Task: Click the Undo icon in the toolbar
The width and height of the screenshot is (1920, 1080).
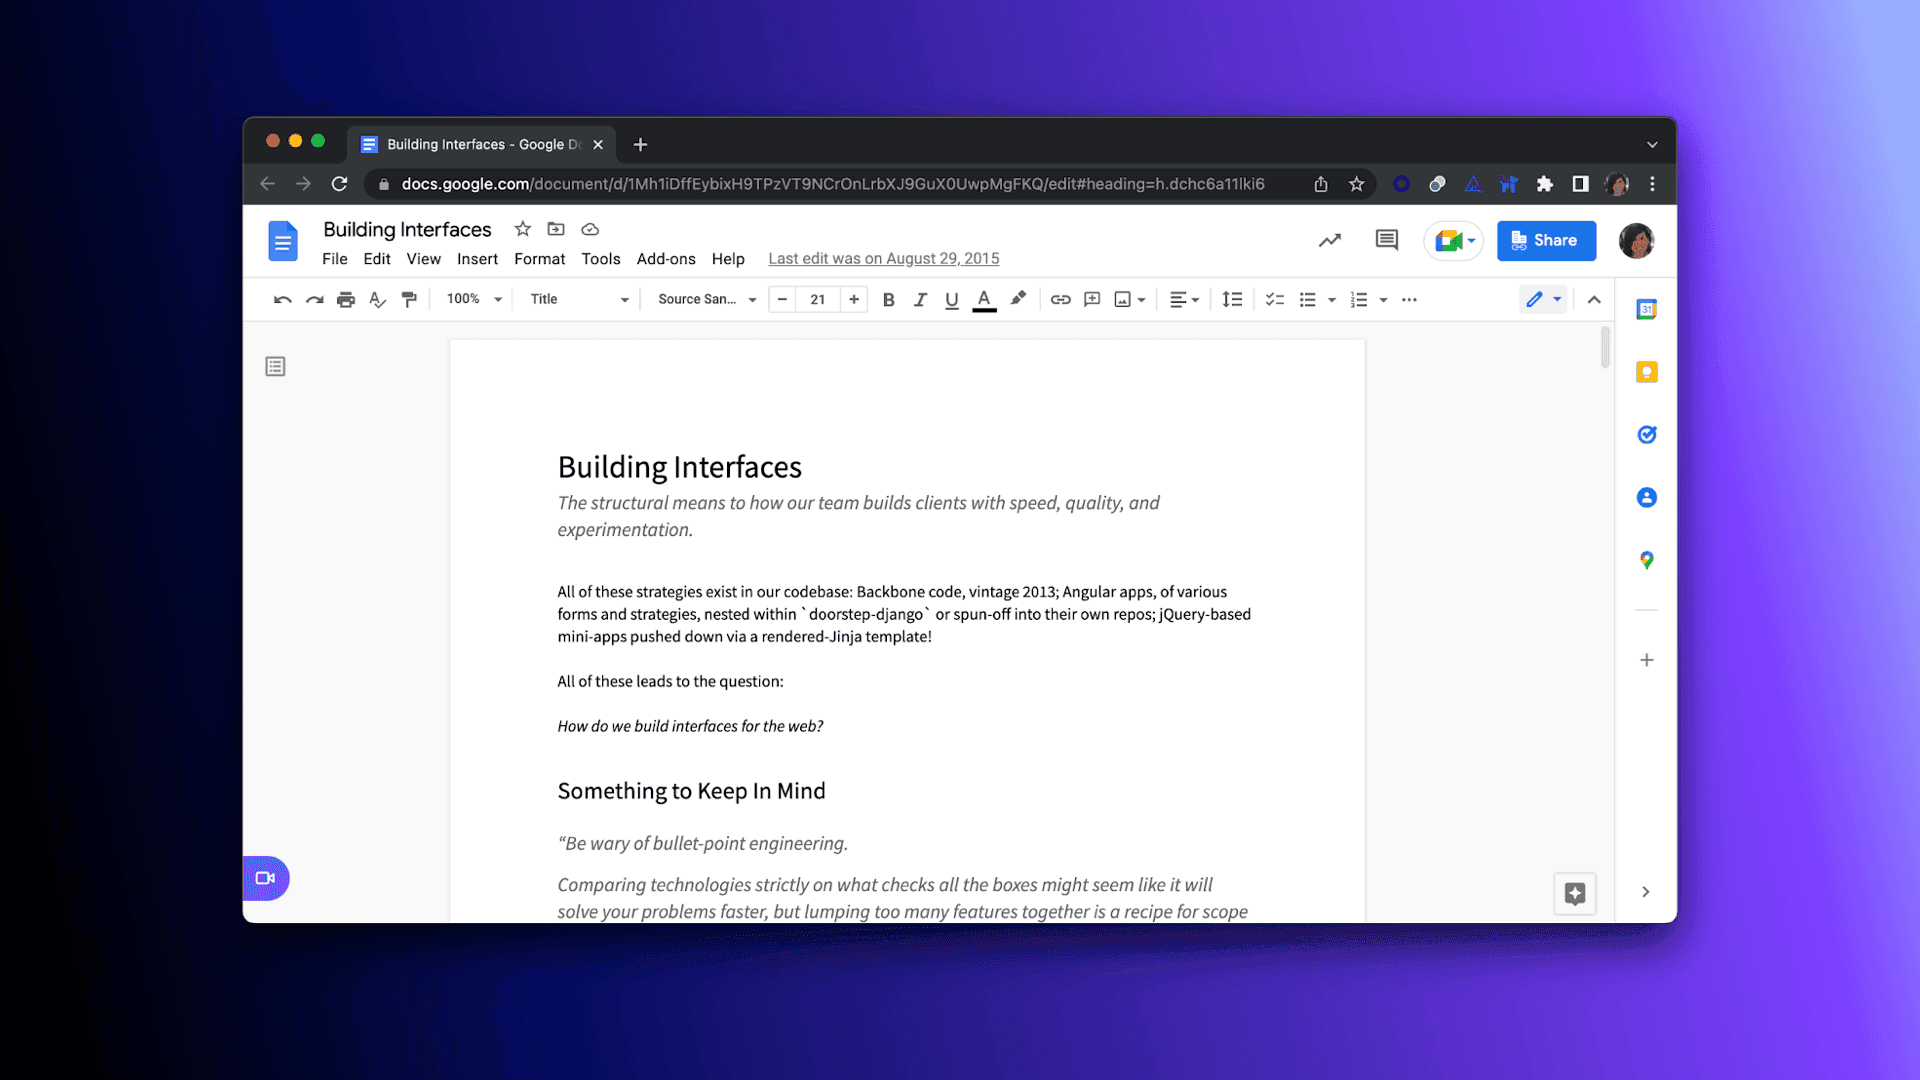Action: coord(282,299)
